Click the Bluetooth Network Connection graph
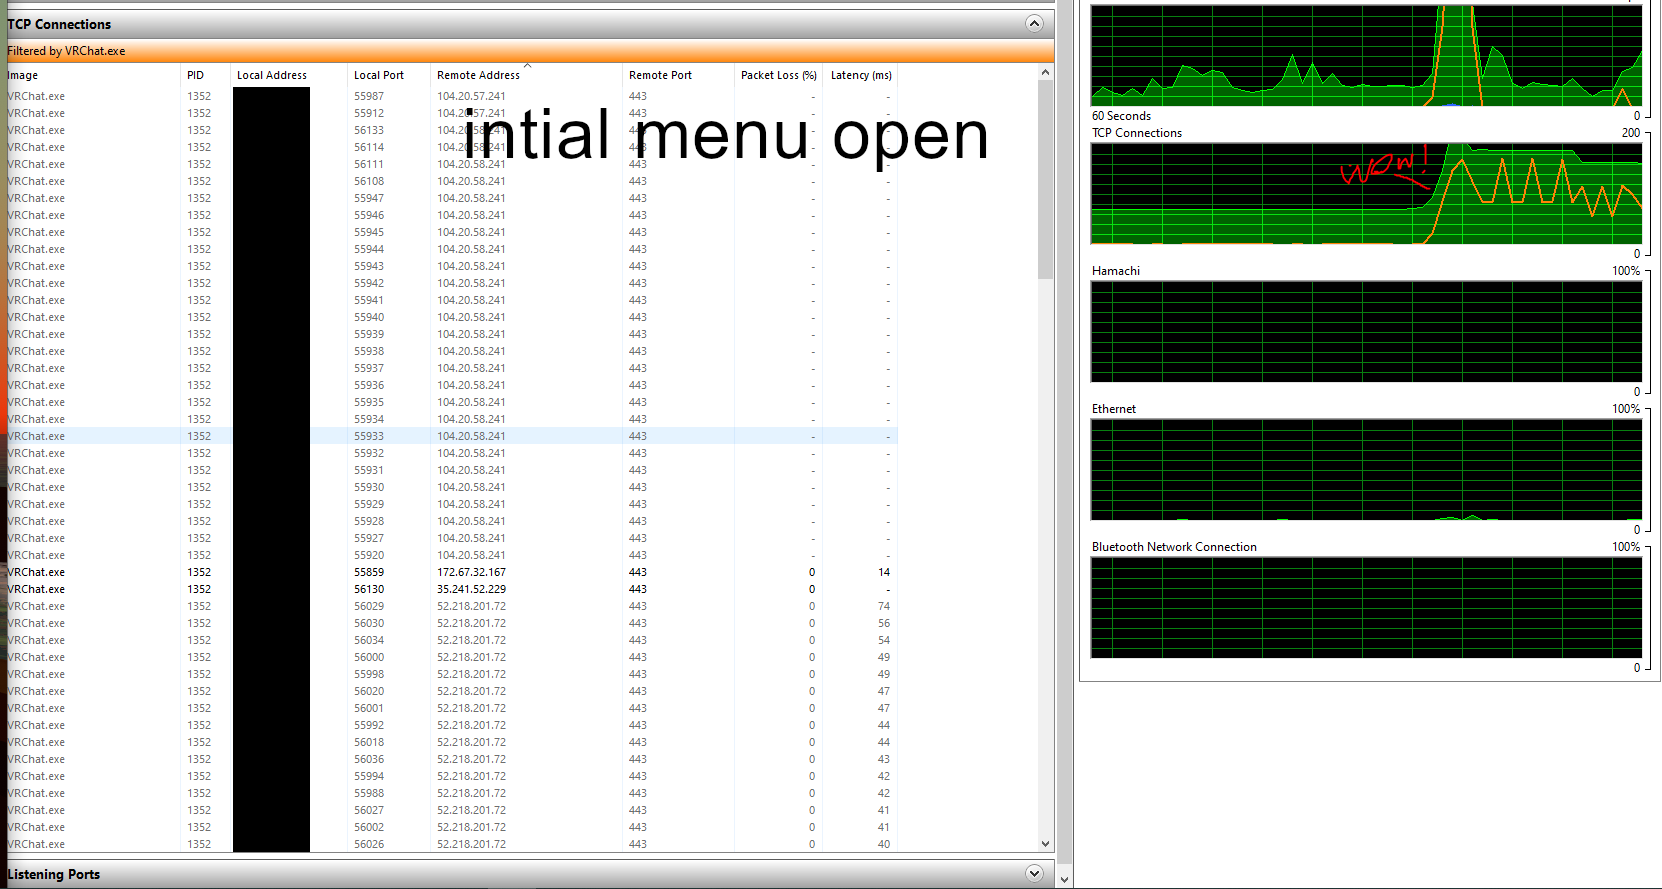1662x889 pixels. click(1366, 607)
